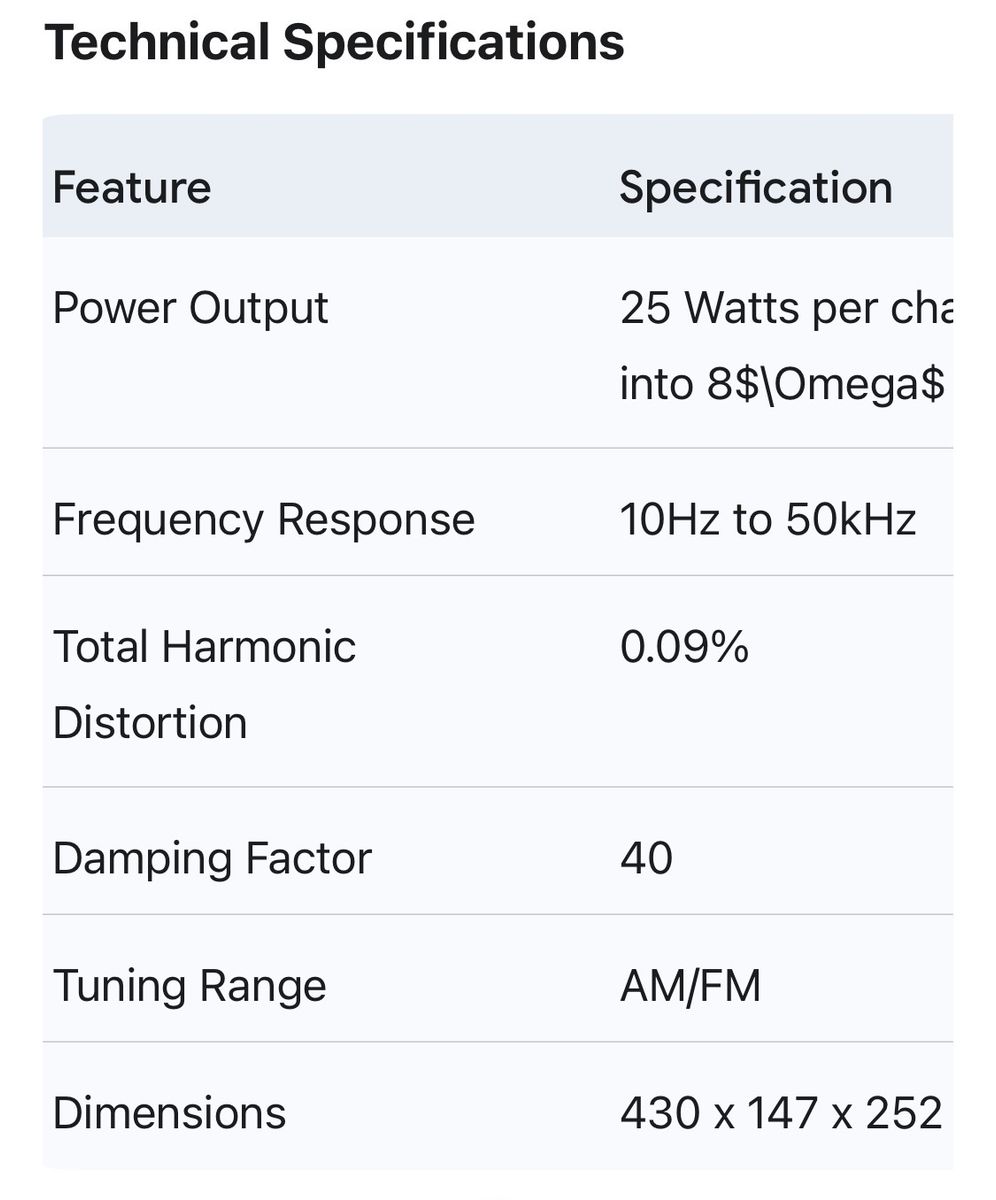Click the 25 Watts per channel value
Viewport: 996px width, 1200px height.
[x=786, y=308]
